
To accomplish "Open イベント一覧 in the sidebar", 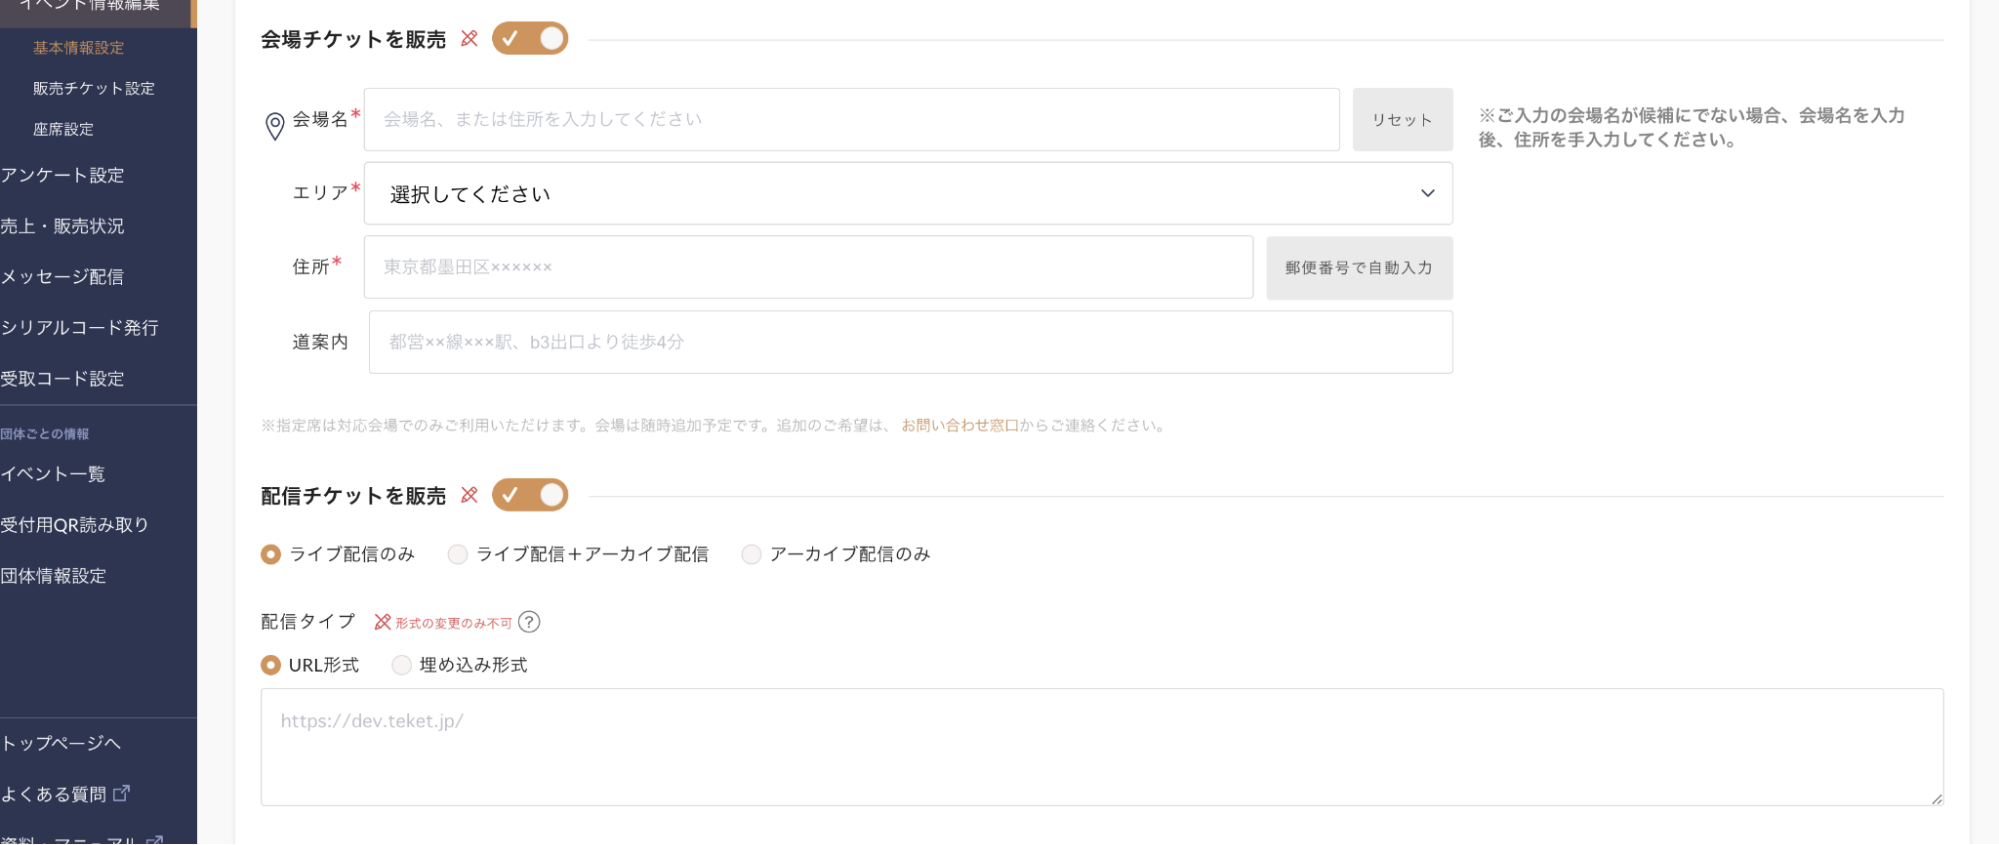I will [x=53, y=474].
